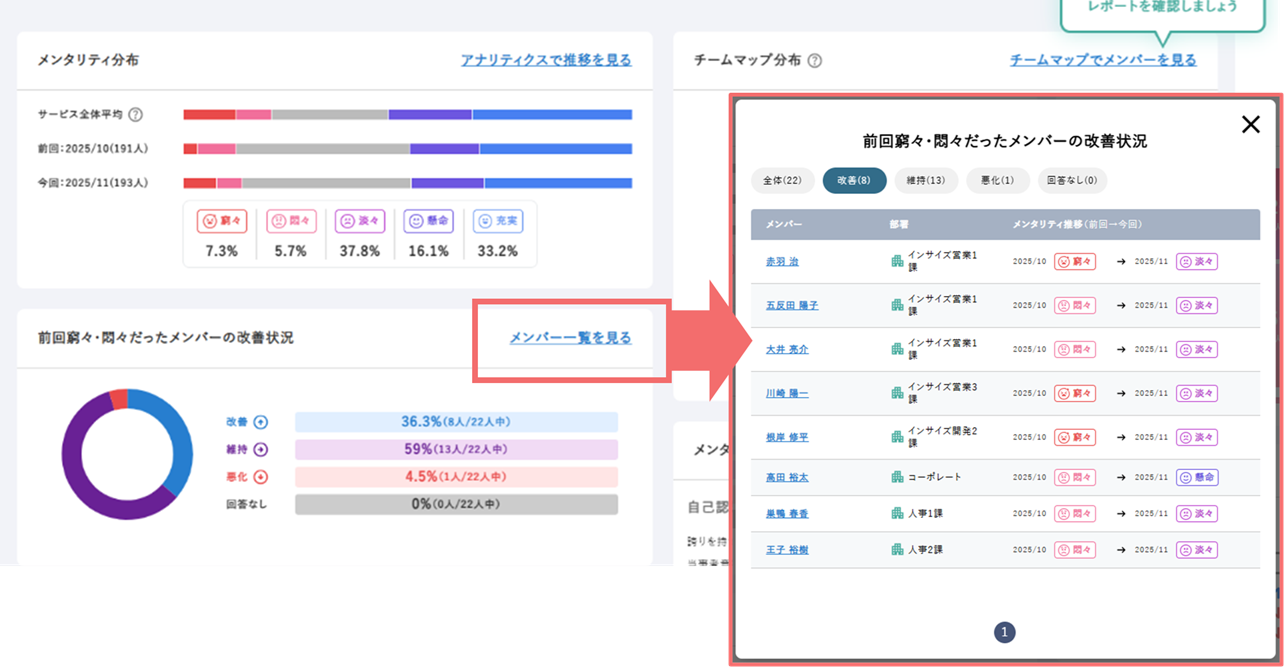Click the 2025/10 悶々 badge in 五反田 陽子's row
Viewport: 1284px width, 667px height.
1075,305
